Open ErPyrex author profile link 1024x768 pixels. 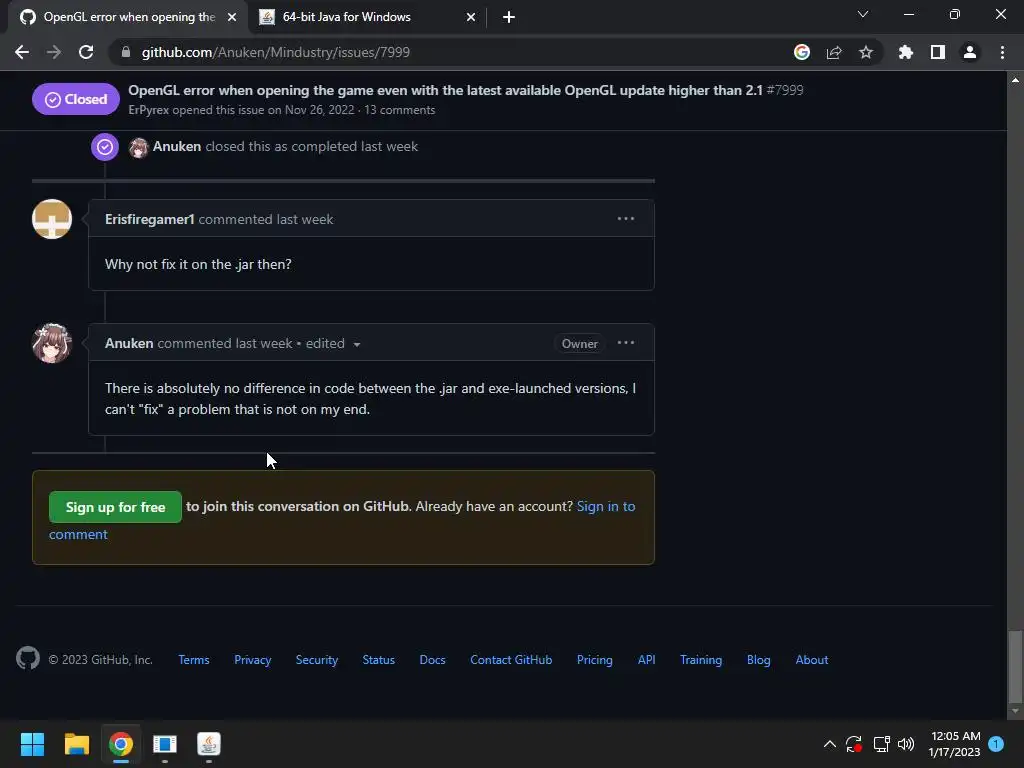click(148, 110)
